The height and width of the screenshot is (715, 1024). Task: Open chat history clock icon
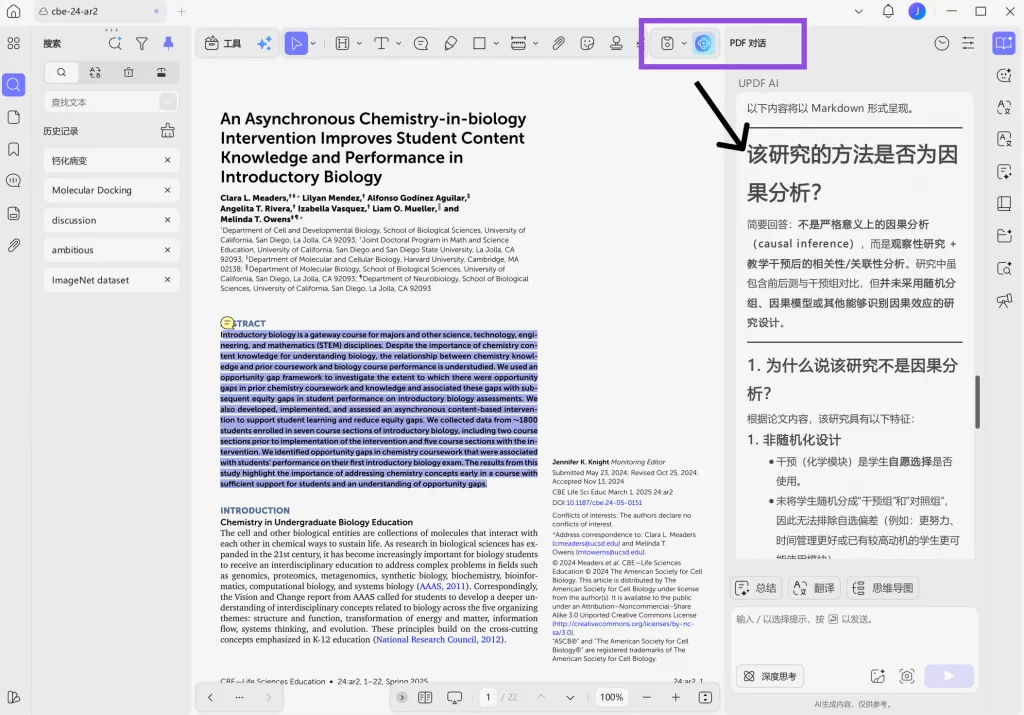(941, 44)
